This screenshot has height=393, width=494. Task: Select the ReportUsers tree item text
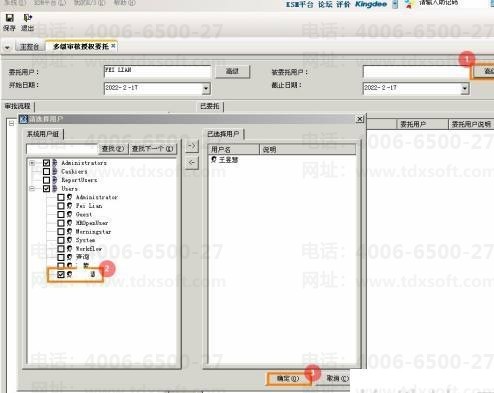coord(79,180)
